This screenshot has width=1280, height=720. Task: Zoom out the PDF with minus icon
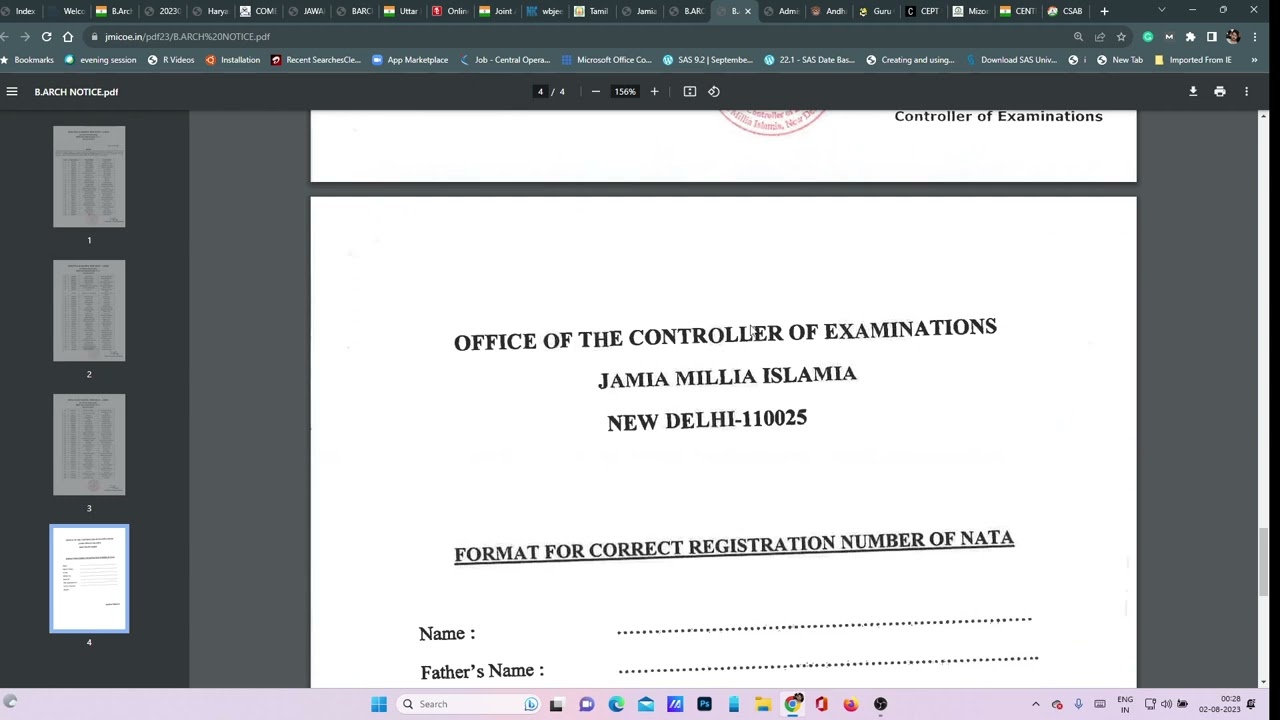[x=596, y=92]
